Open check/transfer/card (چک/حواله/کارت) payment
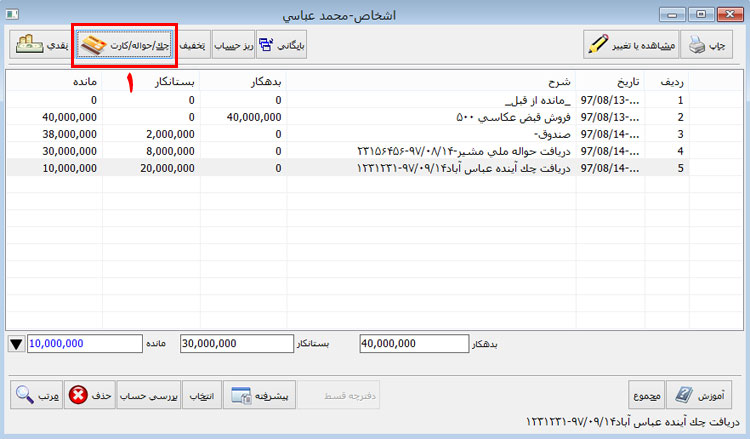The image size is (750, 439). click(126, 45)
